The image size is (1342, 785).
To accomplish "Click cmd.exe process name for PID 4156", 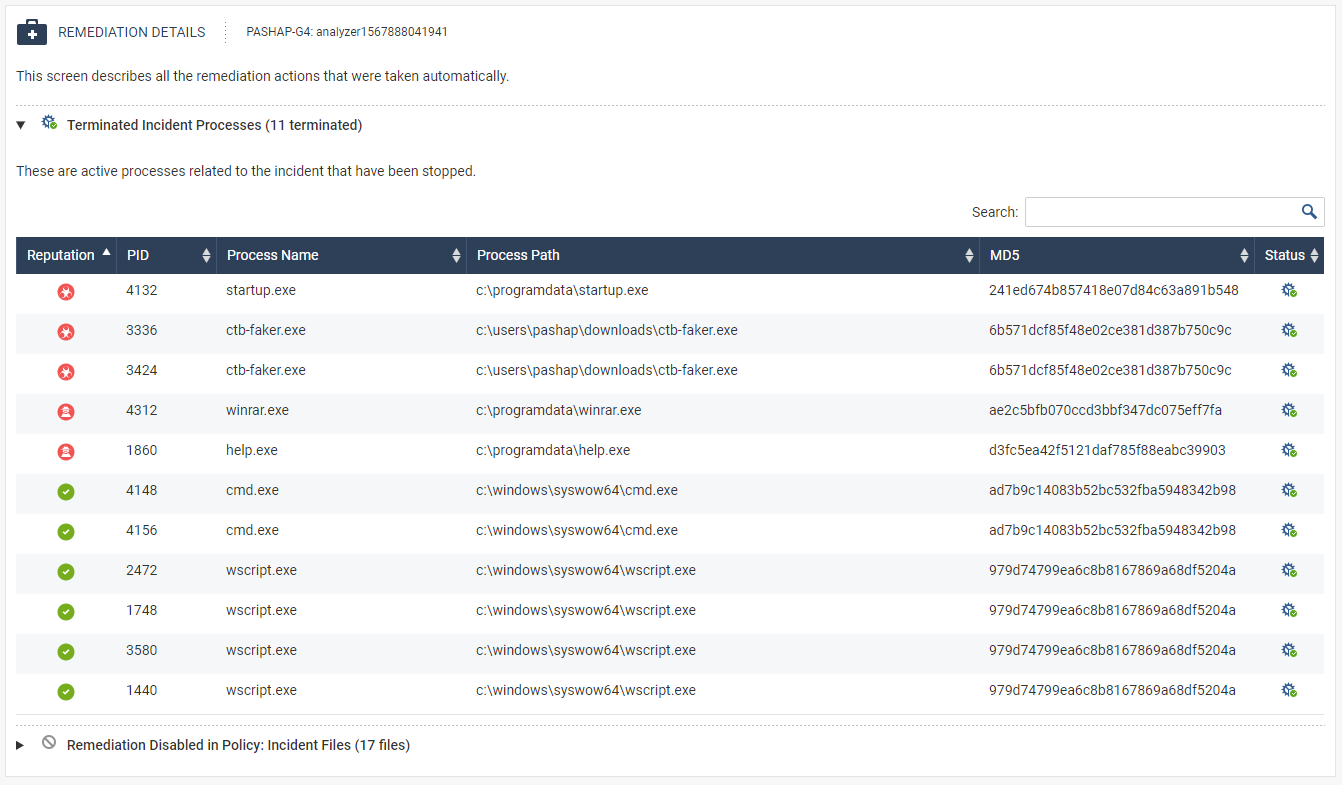I will pos(252,530).
